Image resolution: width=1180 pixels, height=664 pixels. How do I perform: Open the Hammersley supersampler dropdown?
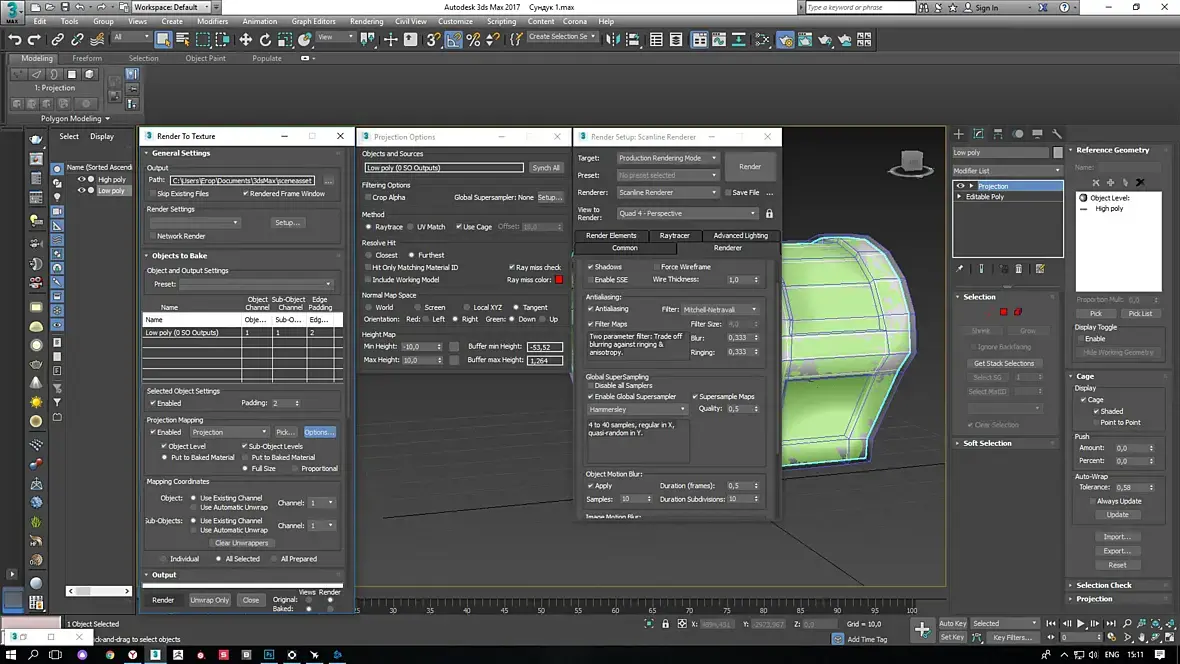pyautogui.click(x=638, y=409)
